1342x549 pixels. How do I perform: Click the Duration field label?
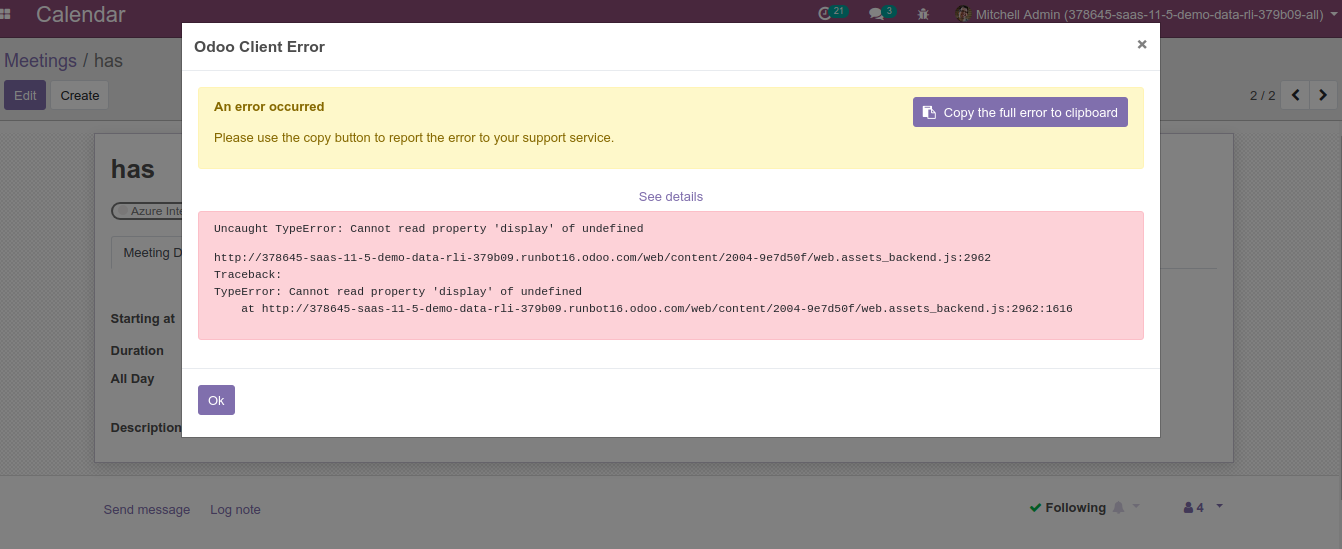click(x=137, y=351)
